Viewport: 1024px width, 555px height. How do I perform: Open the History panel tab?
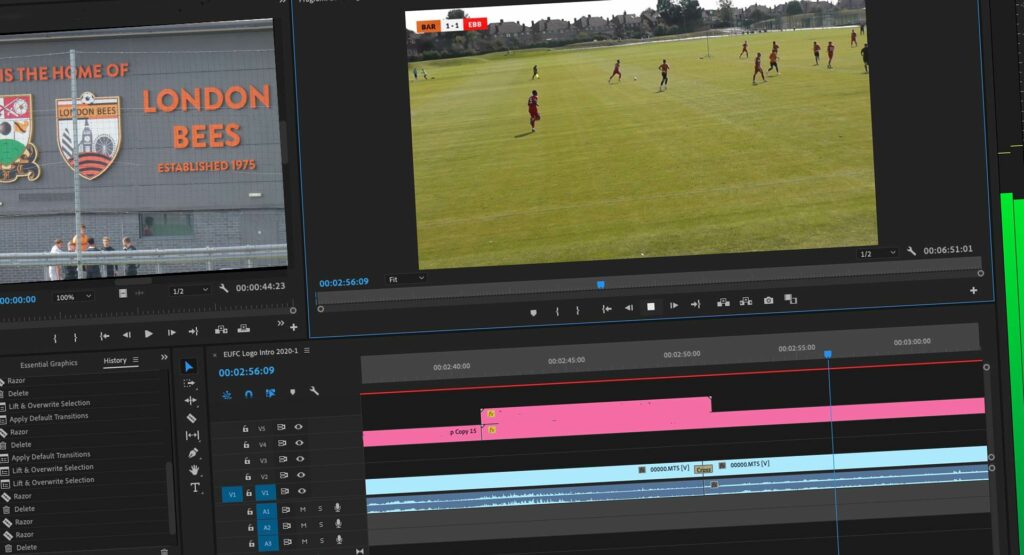(115, 360)
